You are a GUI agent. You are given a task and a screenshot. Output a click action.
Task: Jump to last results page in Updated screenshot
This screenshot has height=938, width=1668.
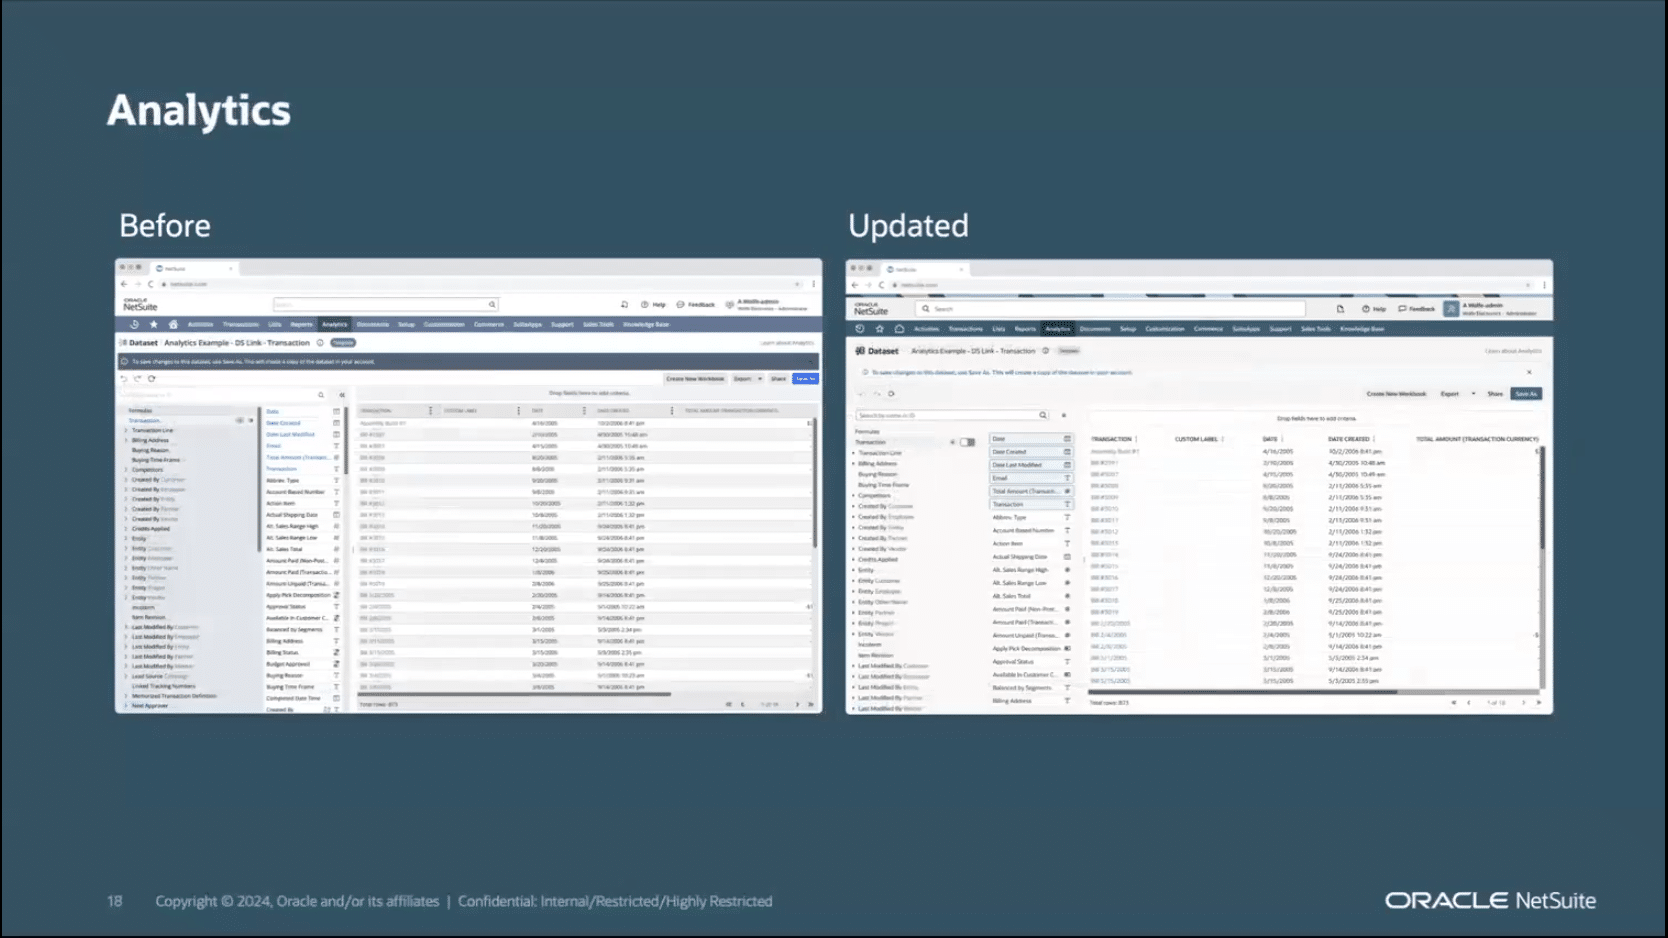(x=1539, y=703)
